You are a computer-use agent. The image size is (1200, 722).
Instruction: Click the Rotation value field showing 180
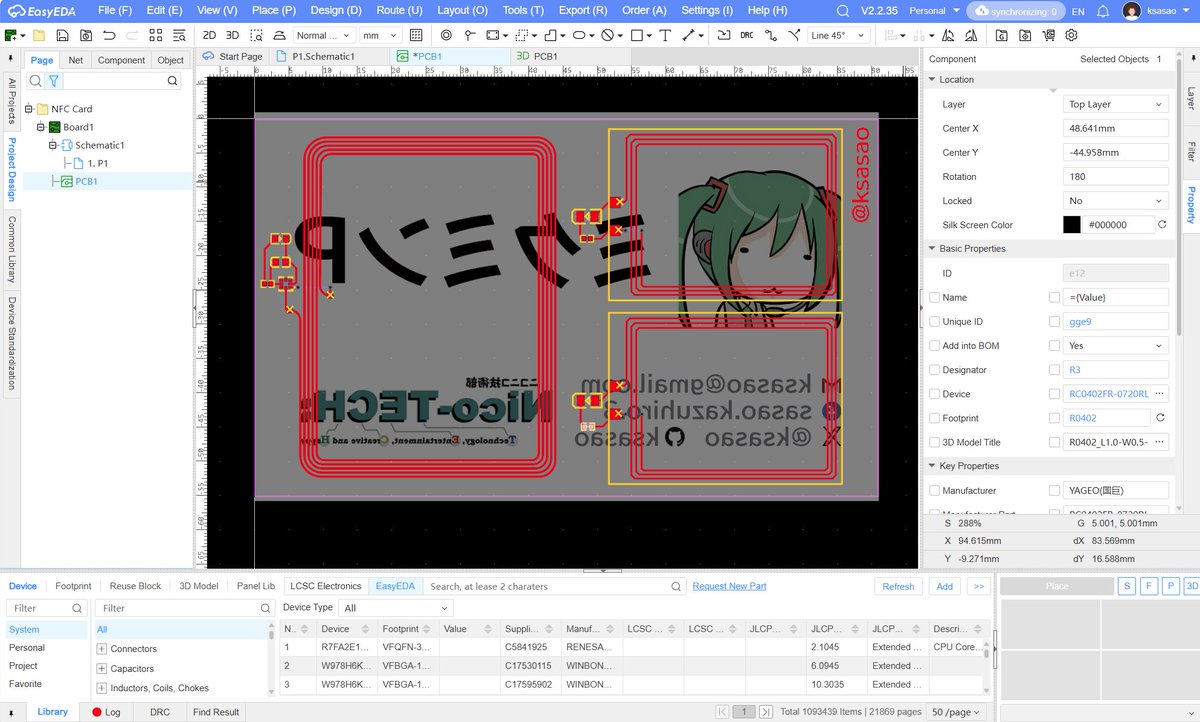1116,176
